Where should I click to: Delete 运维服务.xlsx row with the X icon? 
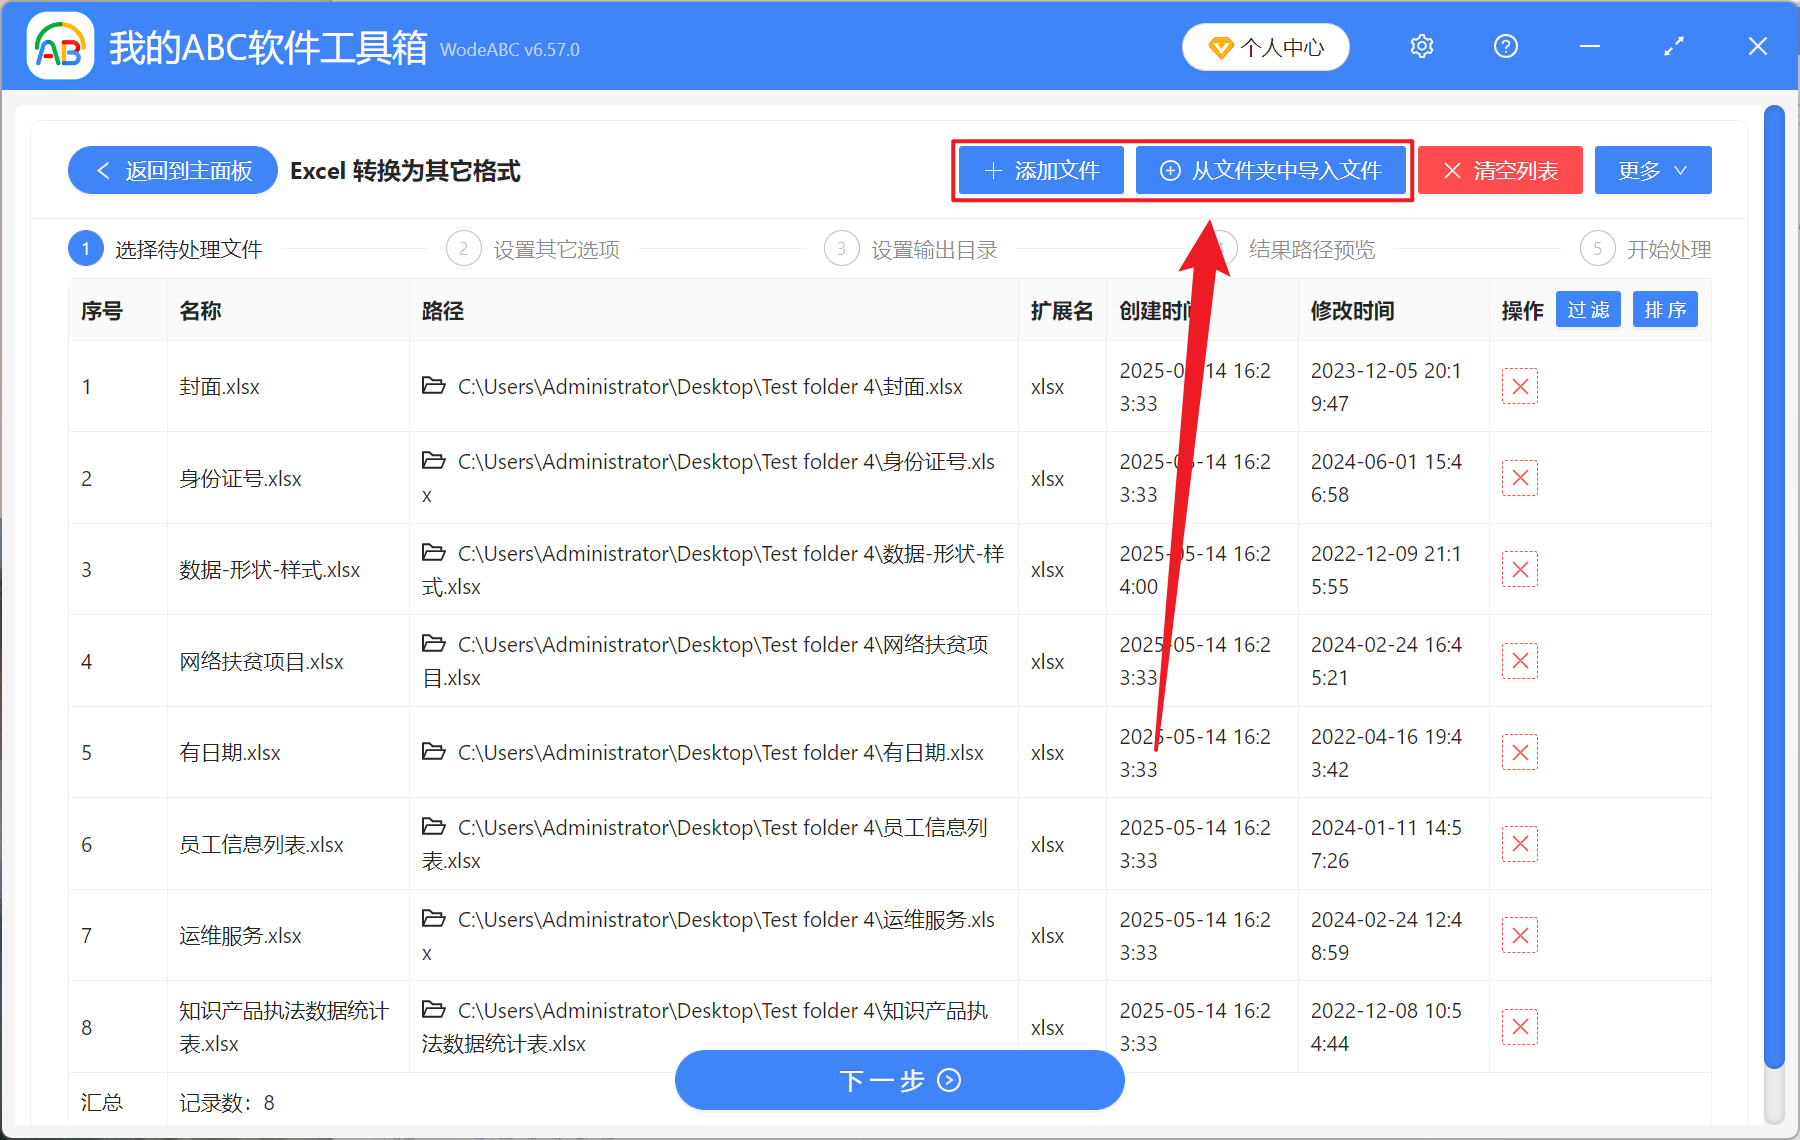pyautogui.click(x=1519, y=935)
